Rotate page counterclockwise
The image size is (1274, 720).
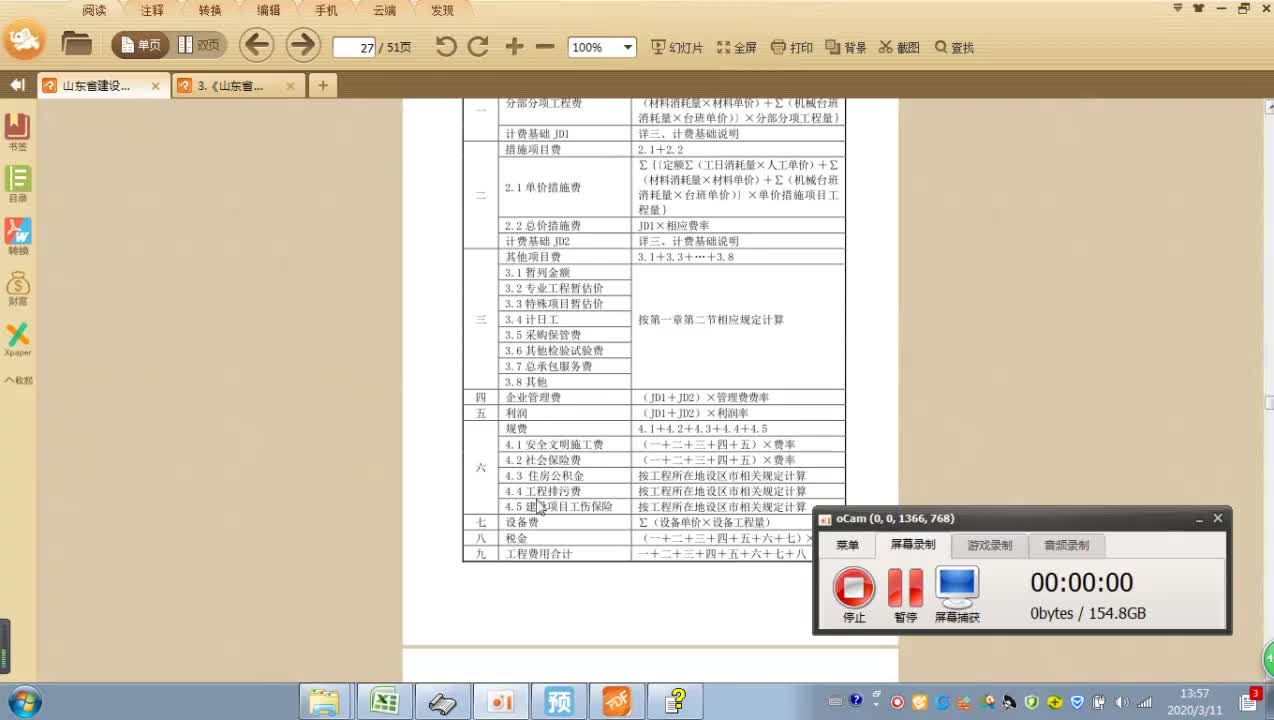point(446,46)
